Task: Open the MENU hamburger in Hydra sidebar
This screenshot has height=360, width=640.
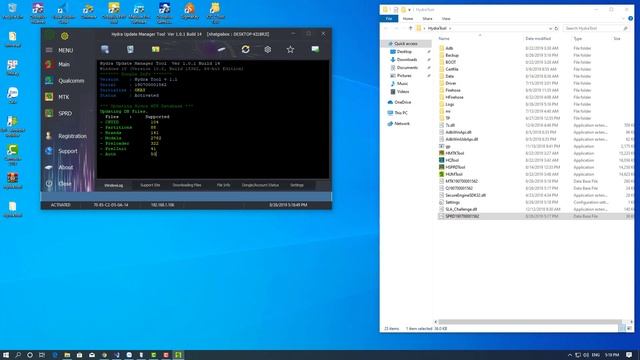Action: click(x=59, y=50)
